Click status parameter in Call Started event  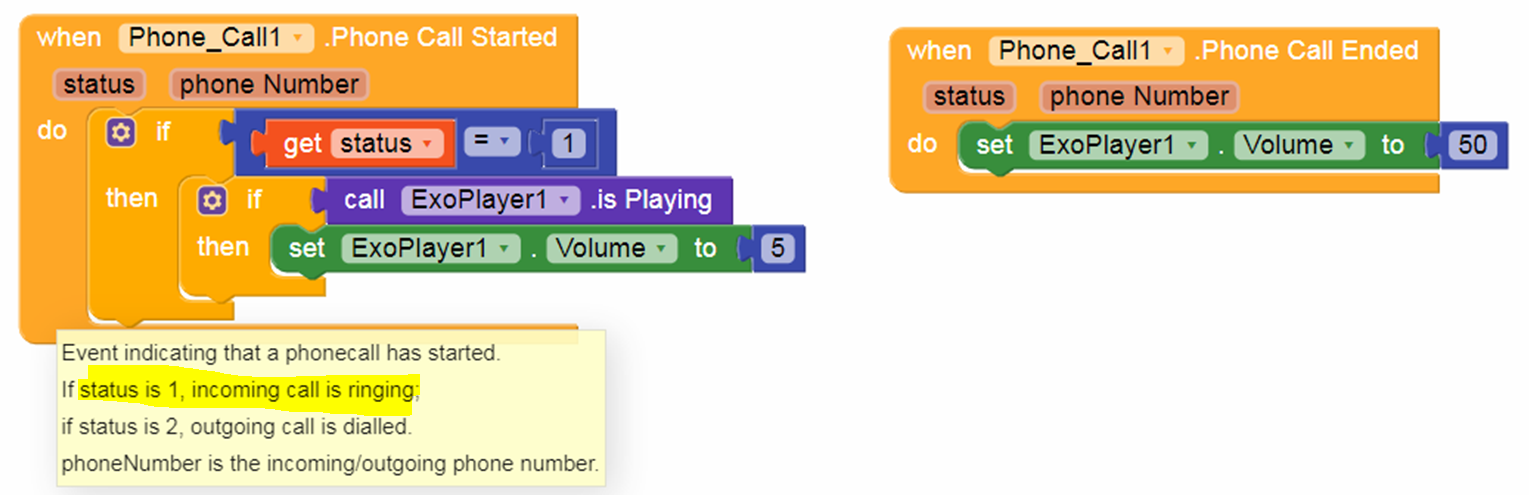(98, 85)
